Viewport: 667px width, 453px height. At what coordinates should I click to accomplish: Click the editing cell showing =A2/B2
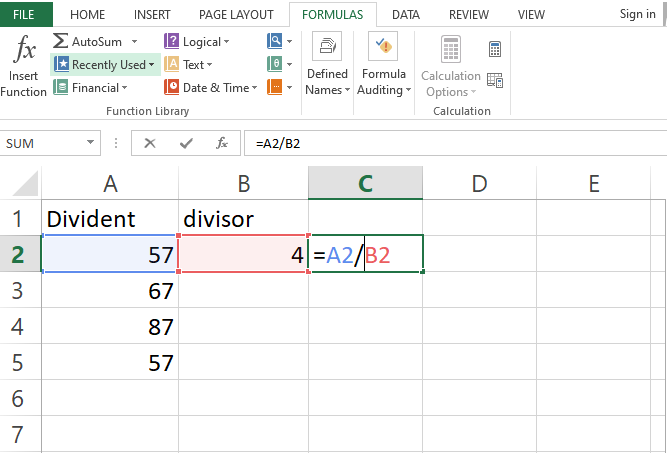(366, 254)
